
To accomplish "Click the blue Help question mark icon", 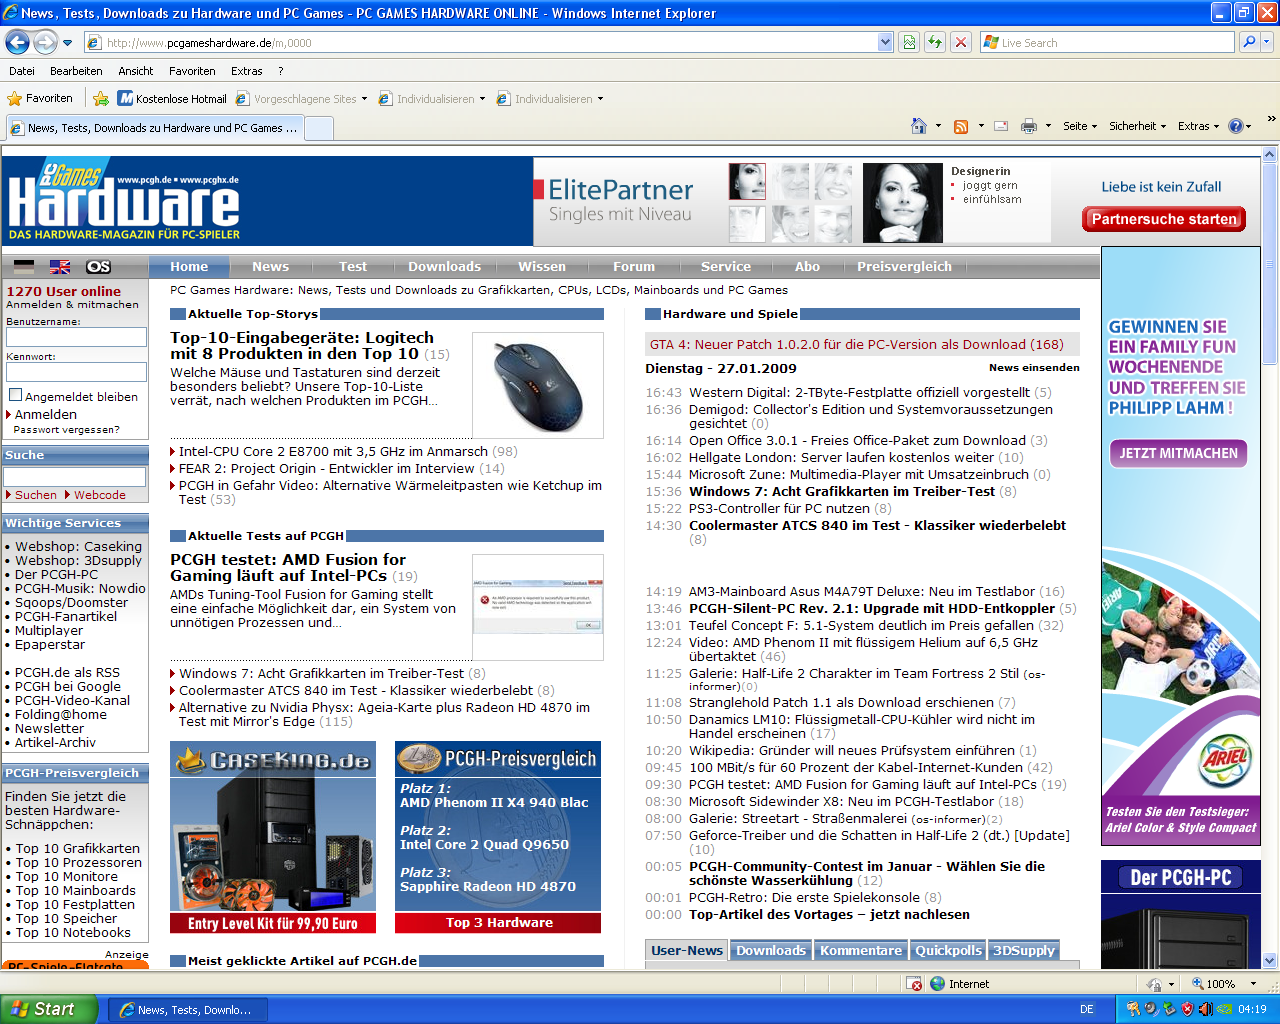I will pyautogui.click(x=1235, y=126).
